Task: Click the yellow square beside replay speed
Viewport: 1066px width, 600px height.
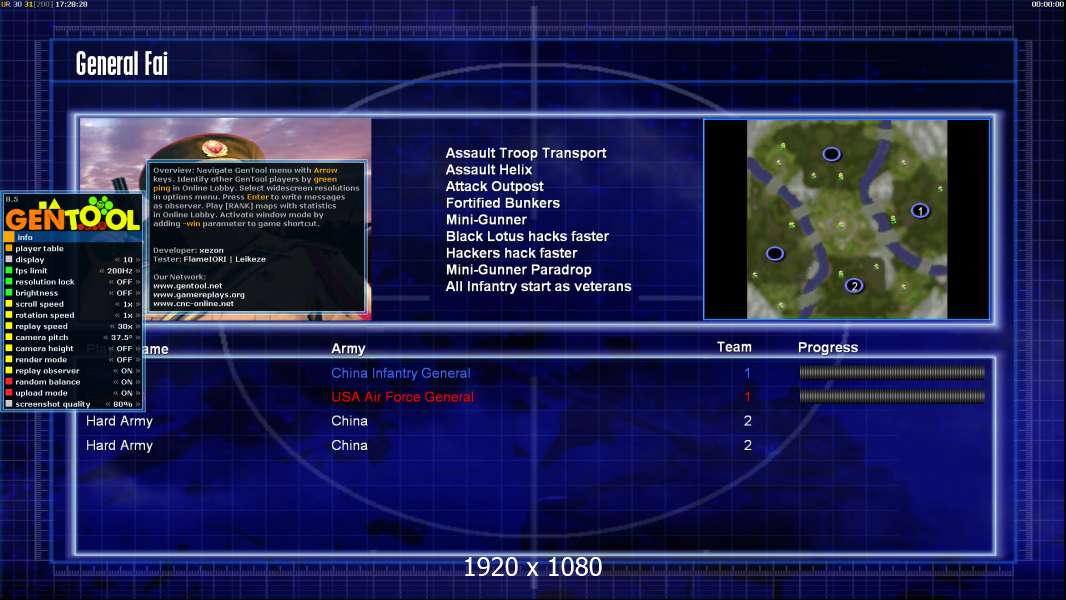Action: [x=9, y=326]
